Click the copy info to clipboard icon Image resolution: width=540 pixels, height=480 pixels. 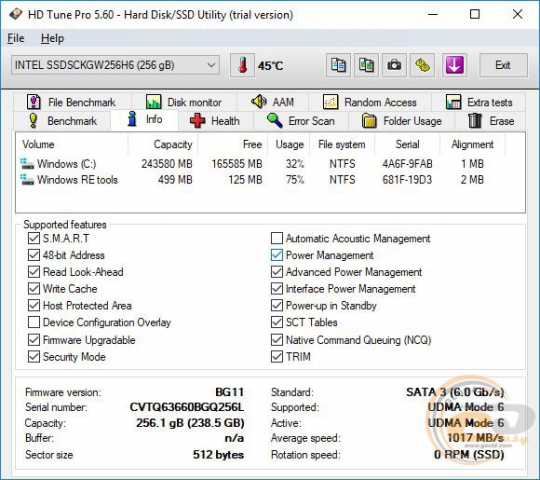pyautogui.click(x=339, y=65)
